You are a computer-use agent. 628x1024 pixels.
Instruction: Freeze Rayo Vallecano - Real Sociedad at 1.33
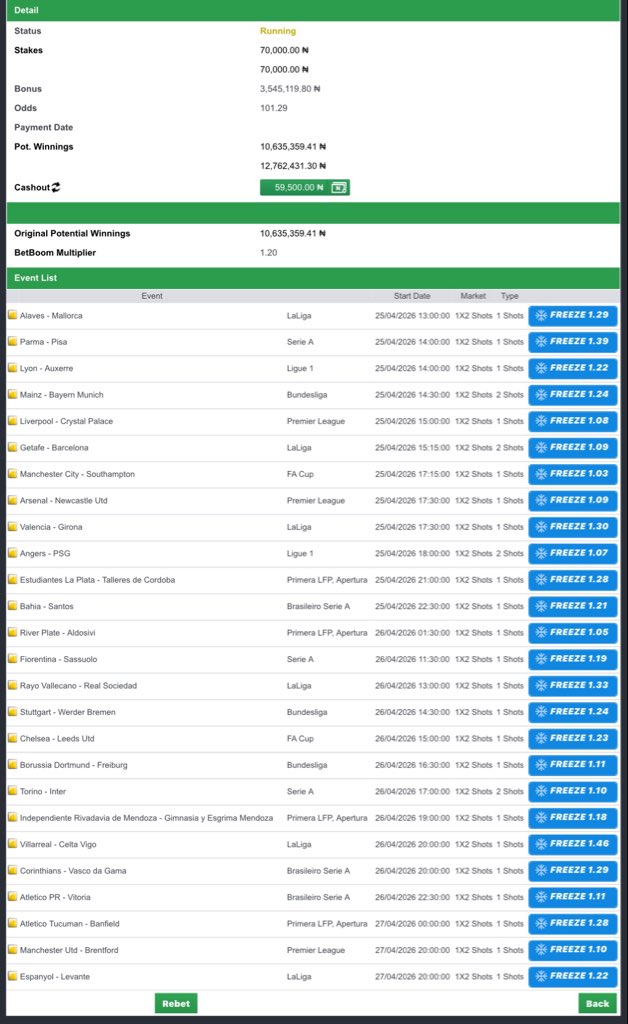point(573,686)
